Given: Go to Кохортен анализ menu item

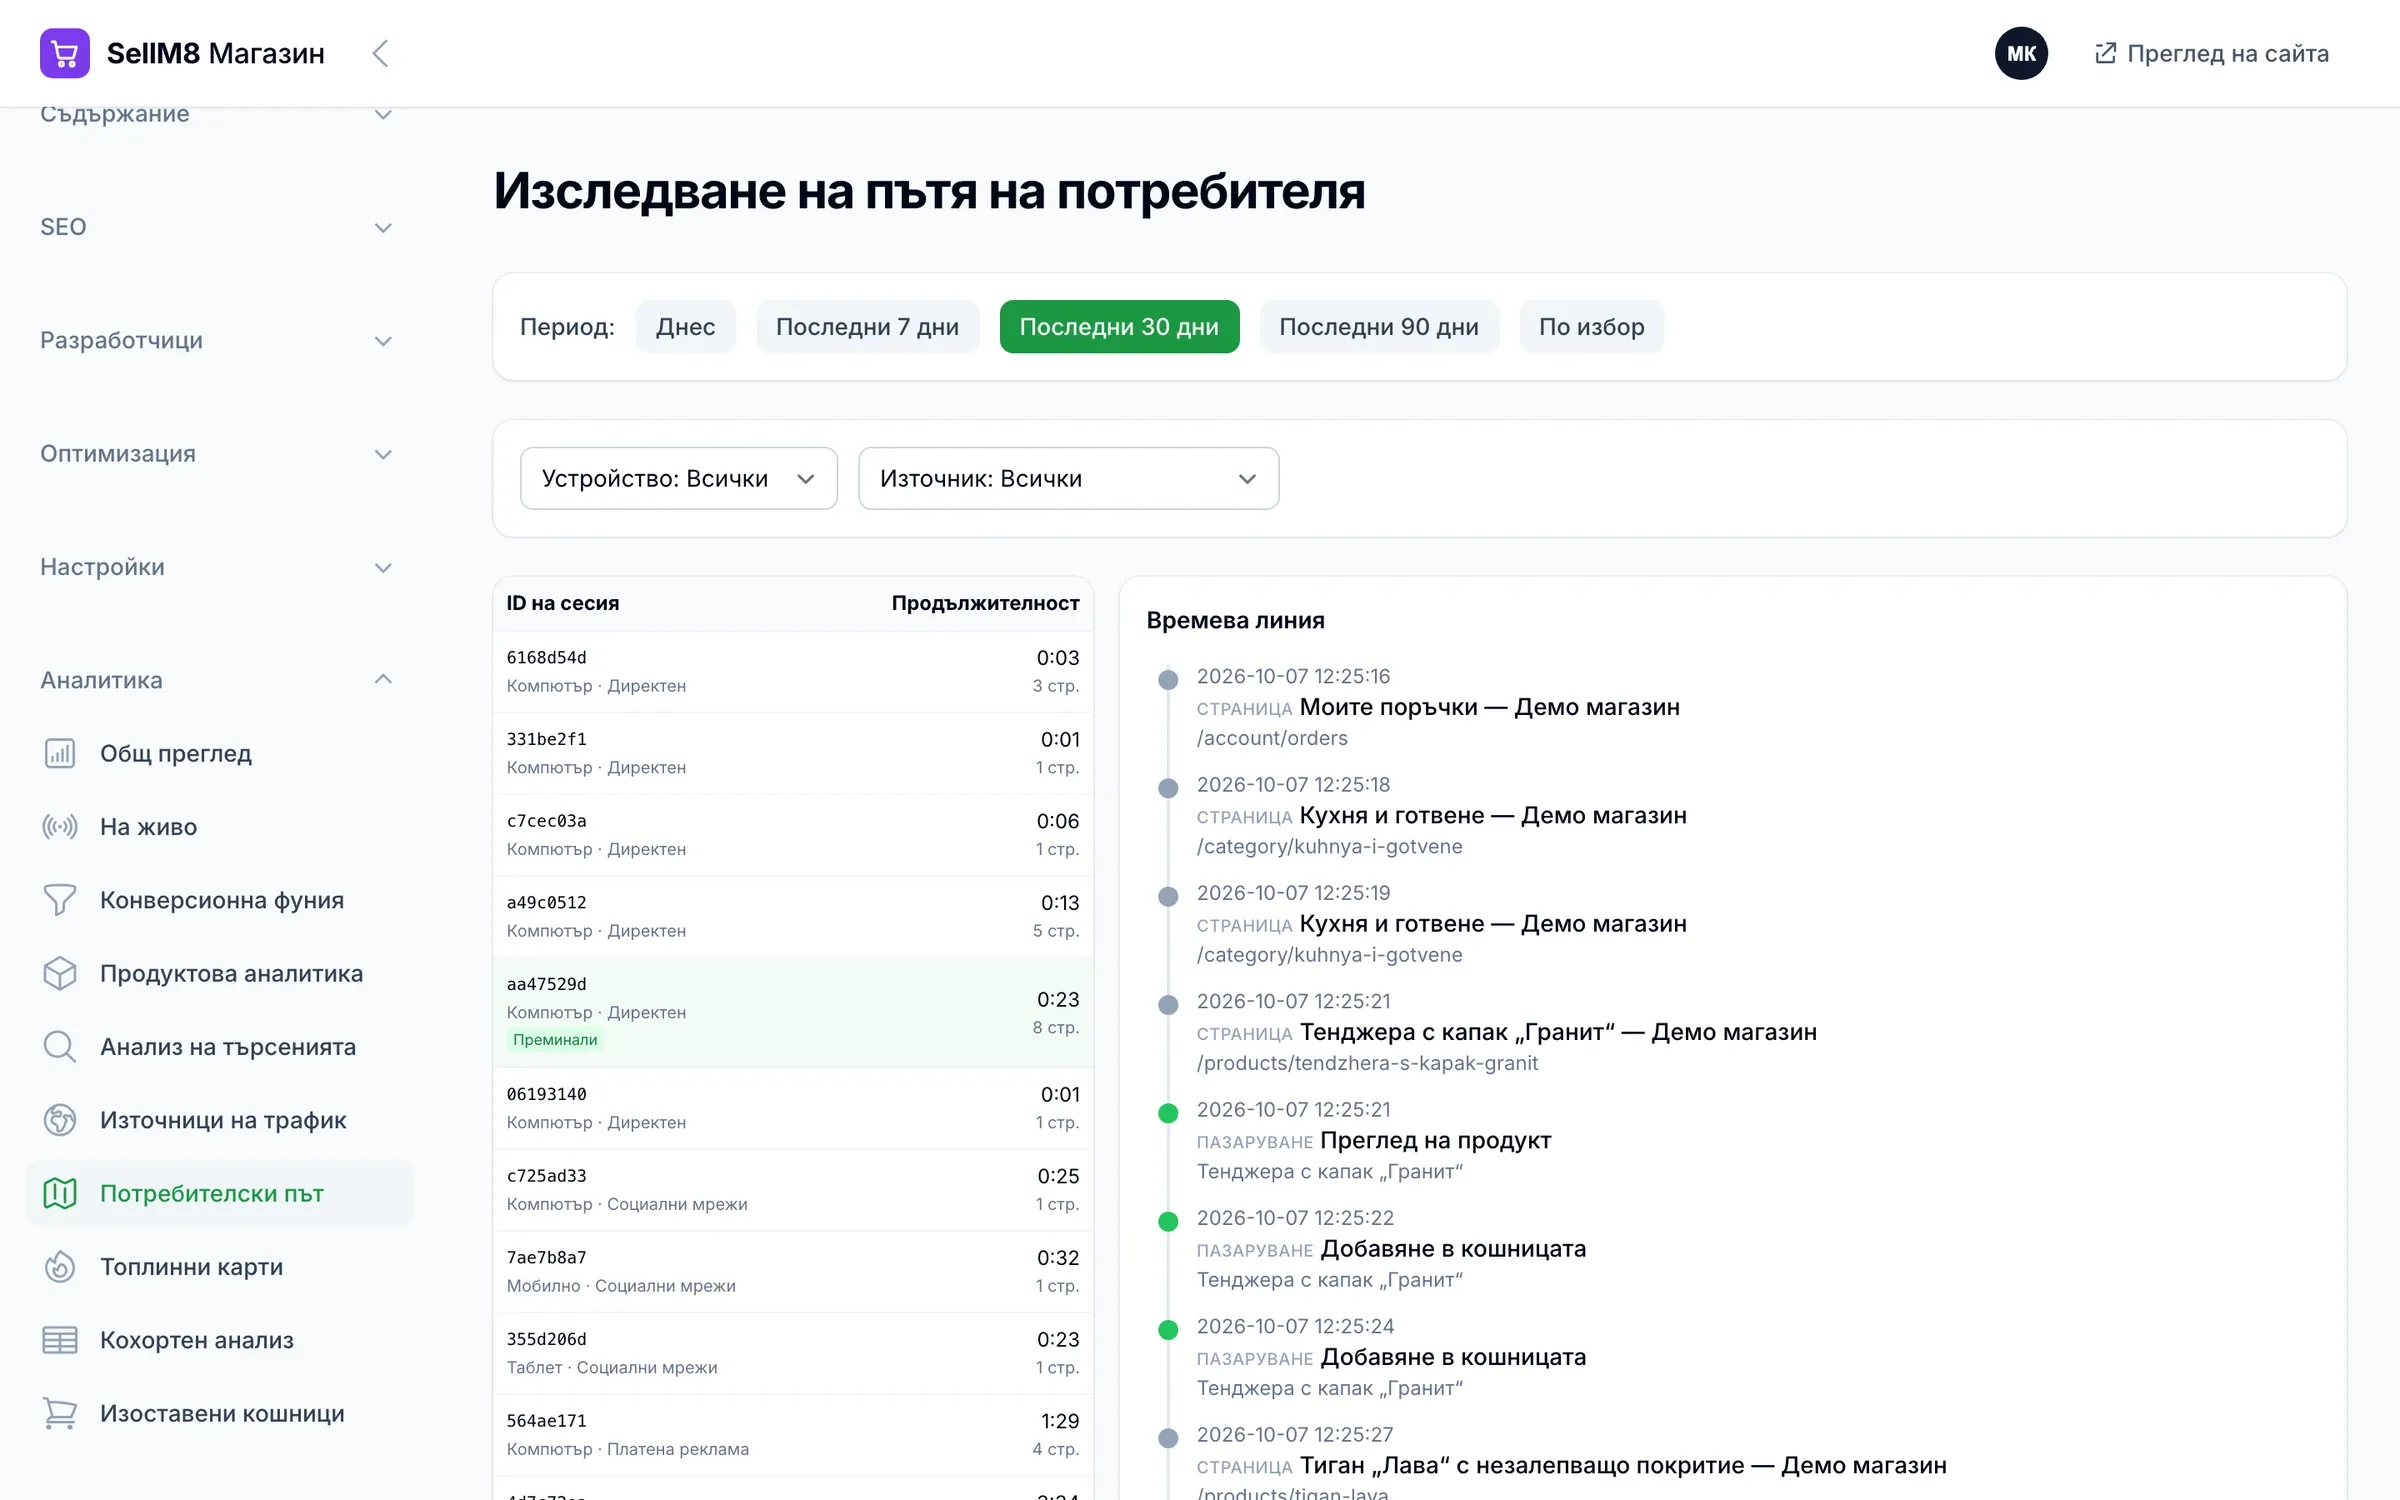Looking at the screenshot, I should (x=219, y=1340).
